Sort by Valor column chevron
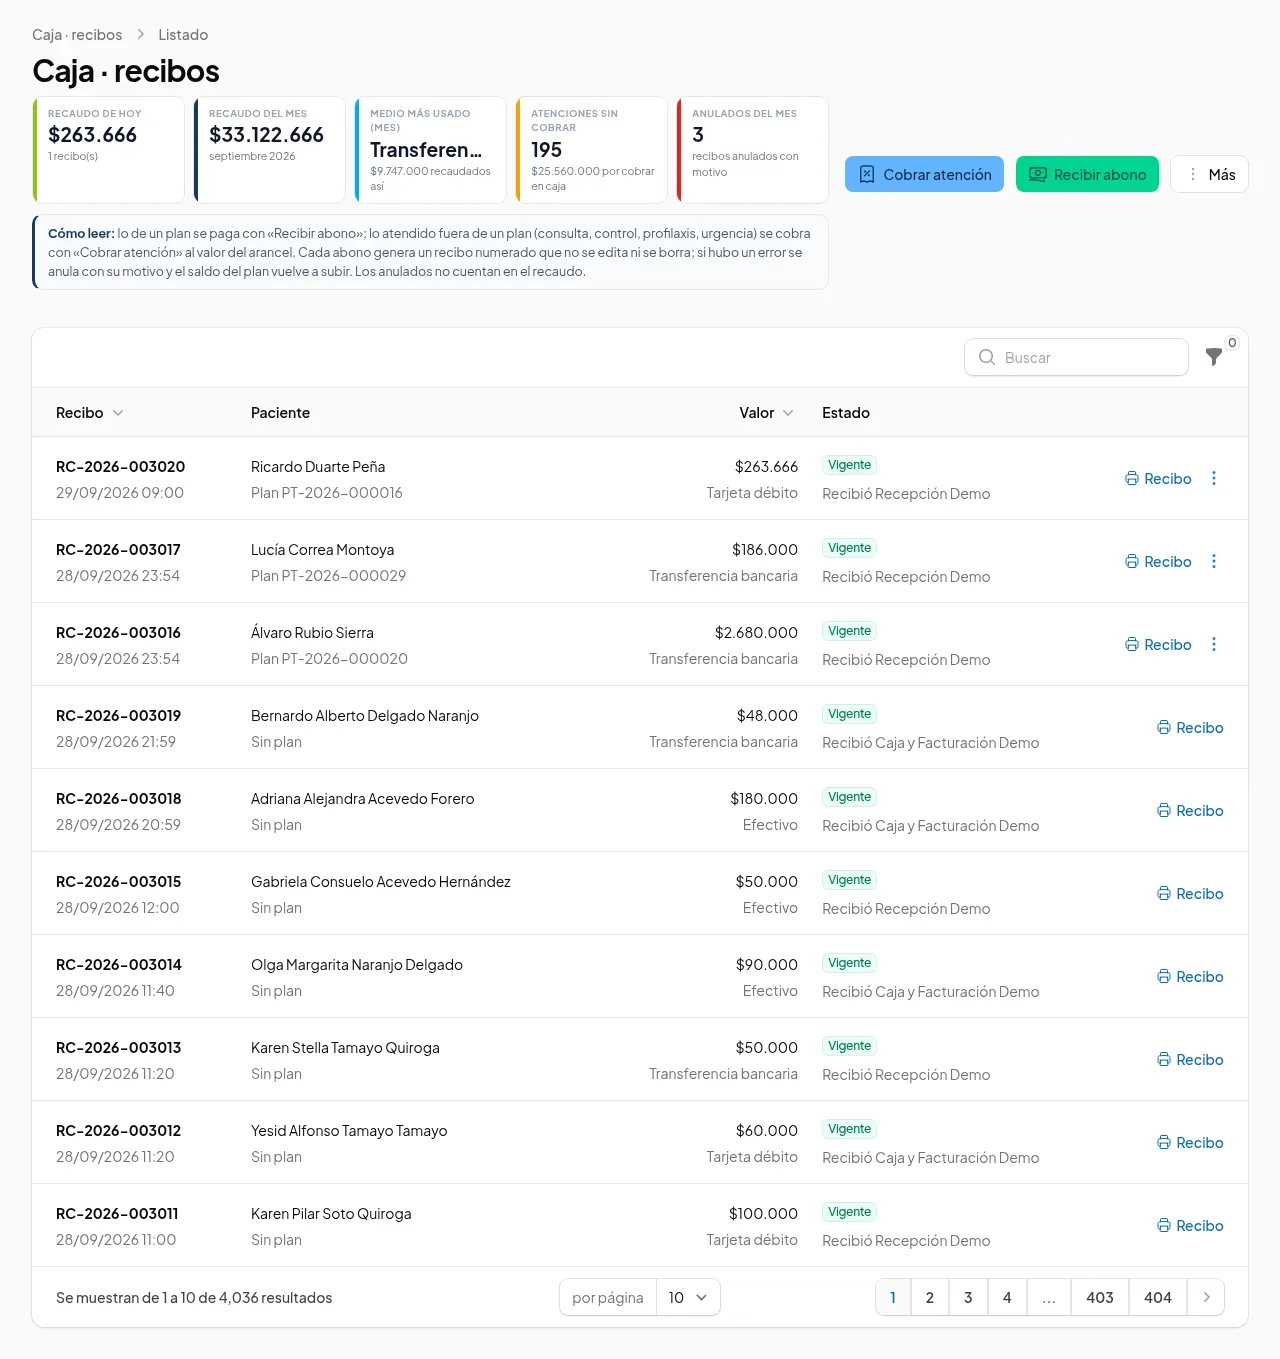 [788, 413]
